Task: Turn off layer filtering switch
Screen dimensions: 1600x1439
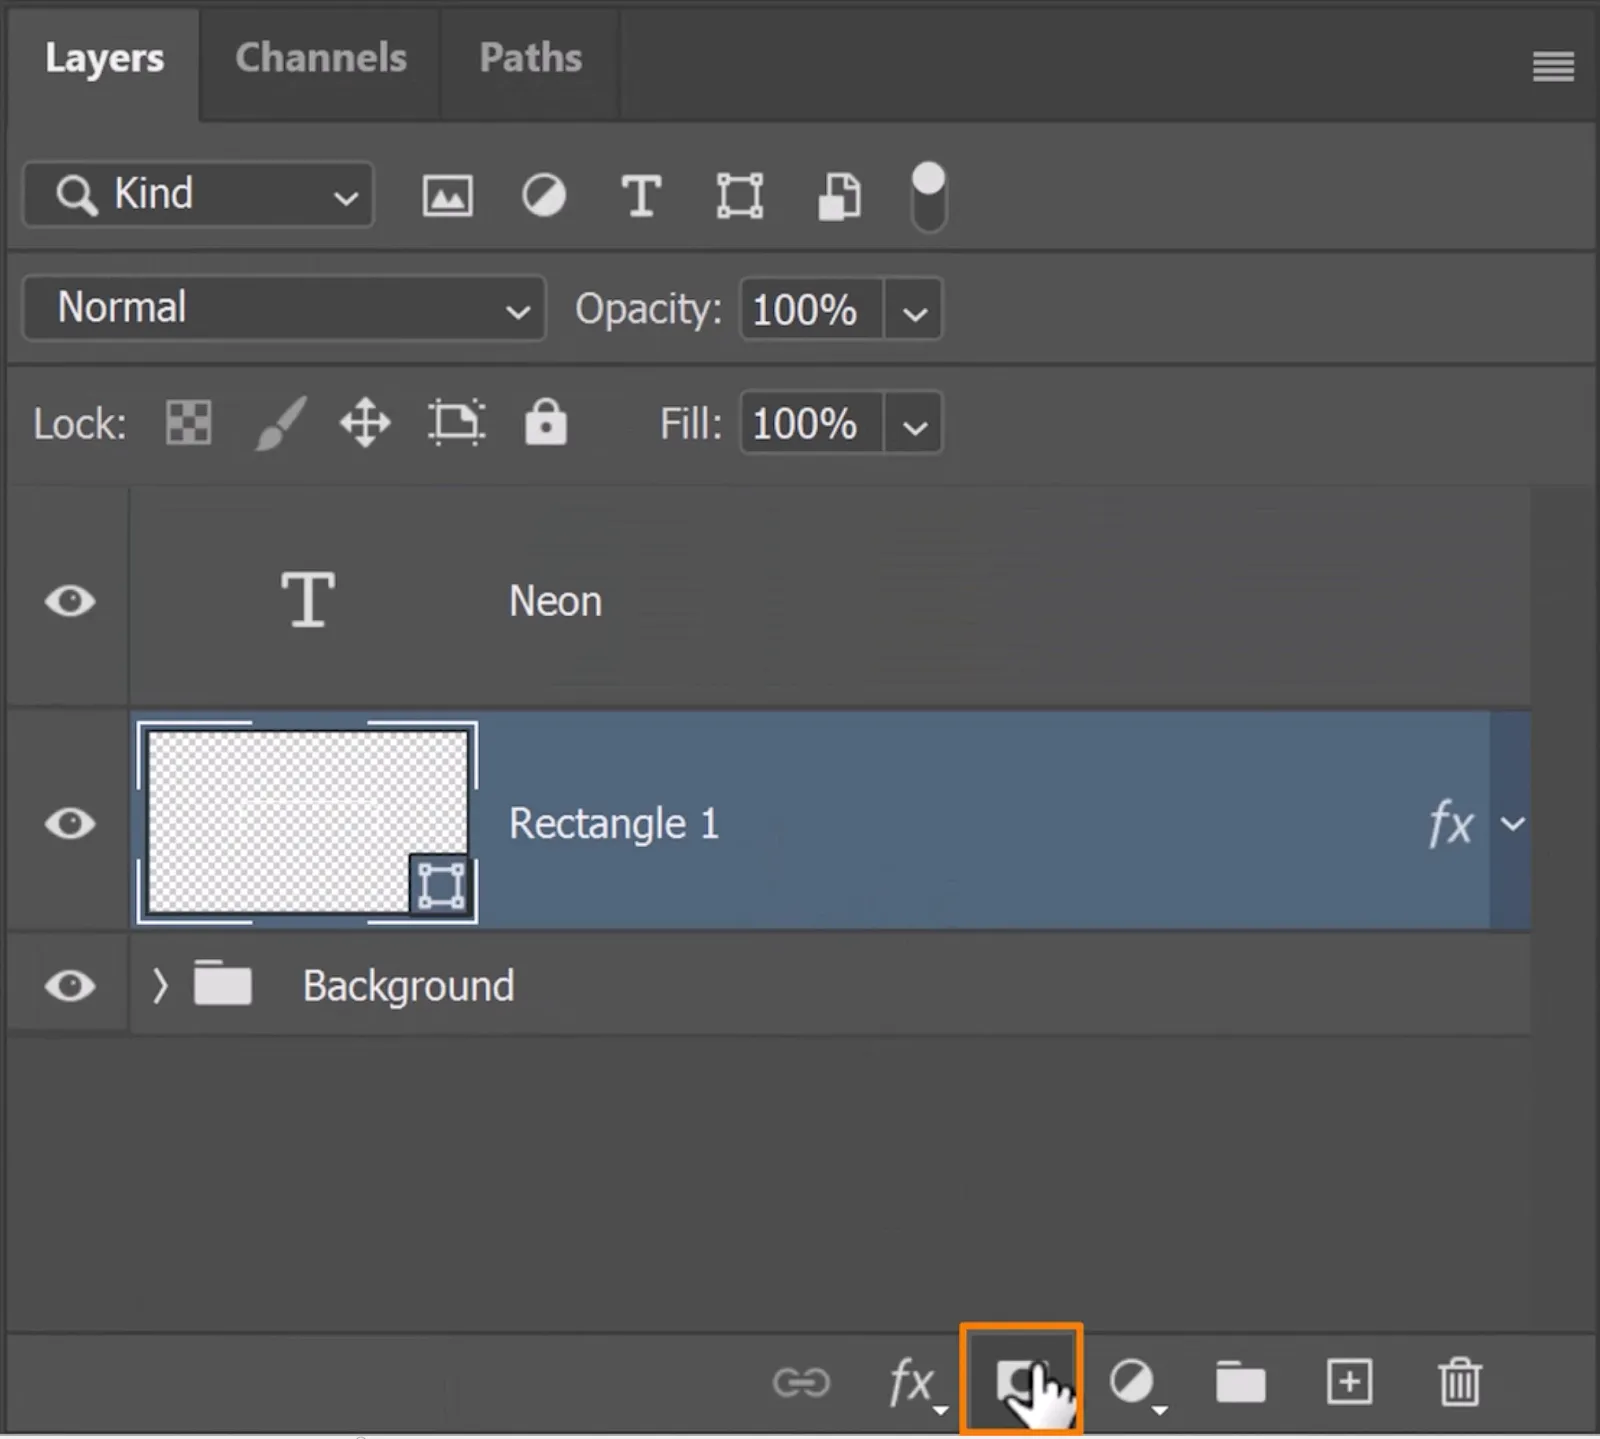Action: pyautogui.click(x=928, y=196)
